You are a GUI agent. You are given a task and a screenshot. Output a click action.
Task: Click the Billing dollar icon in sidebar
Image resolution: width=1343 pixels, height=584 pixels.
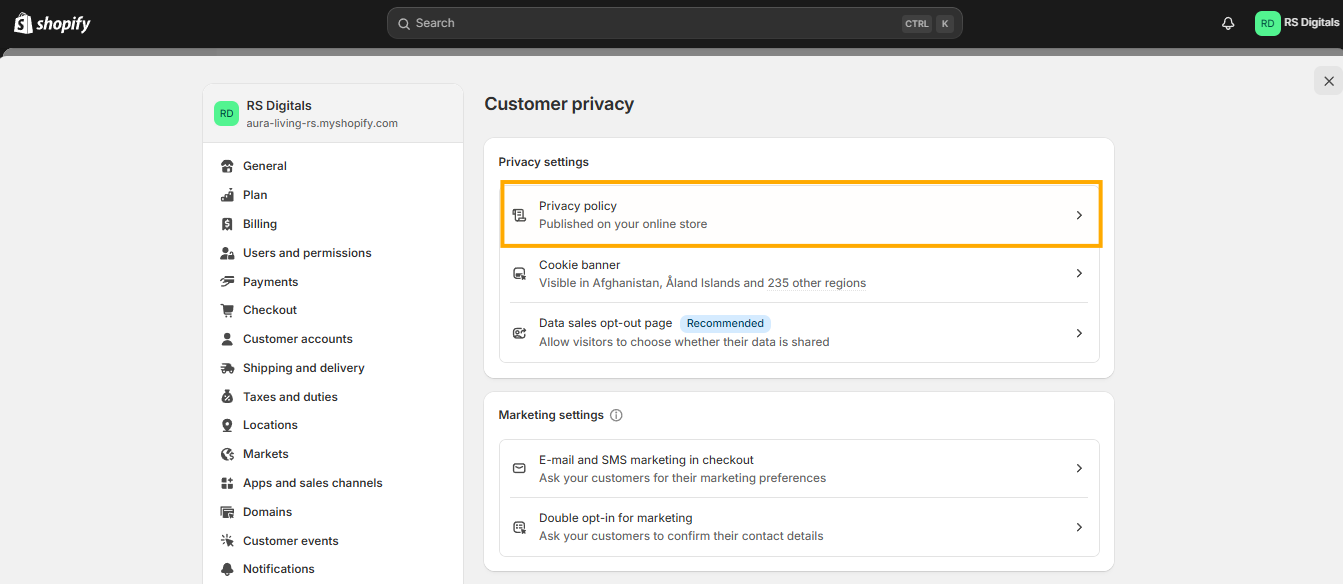(x=227, y=224)
